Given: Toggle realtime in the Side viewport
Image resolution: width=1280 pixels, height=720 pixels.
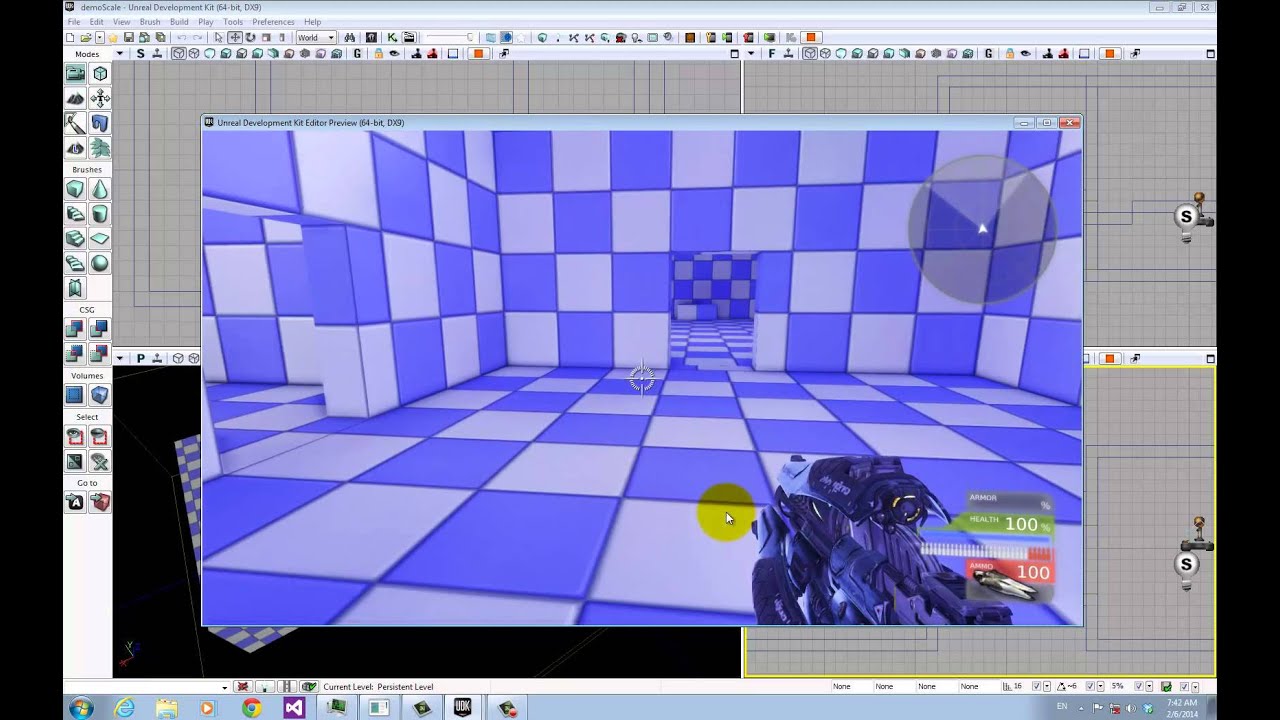Looking at the screenshot, I should point(157,54).
